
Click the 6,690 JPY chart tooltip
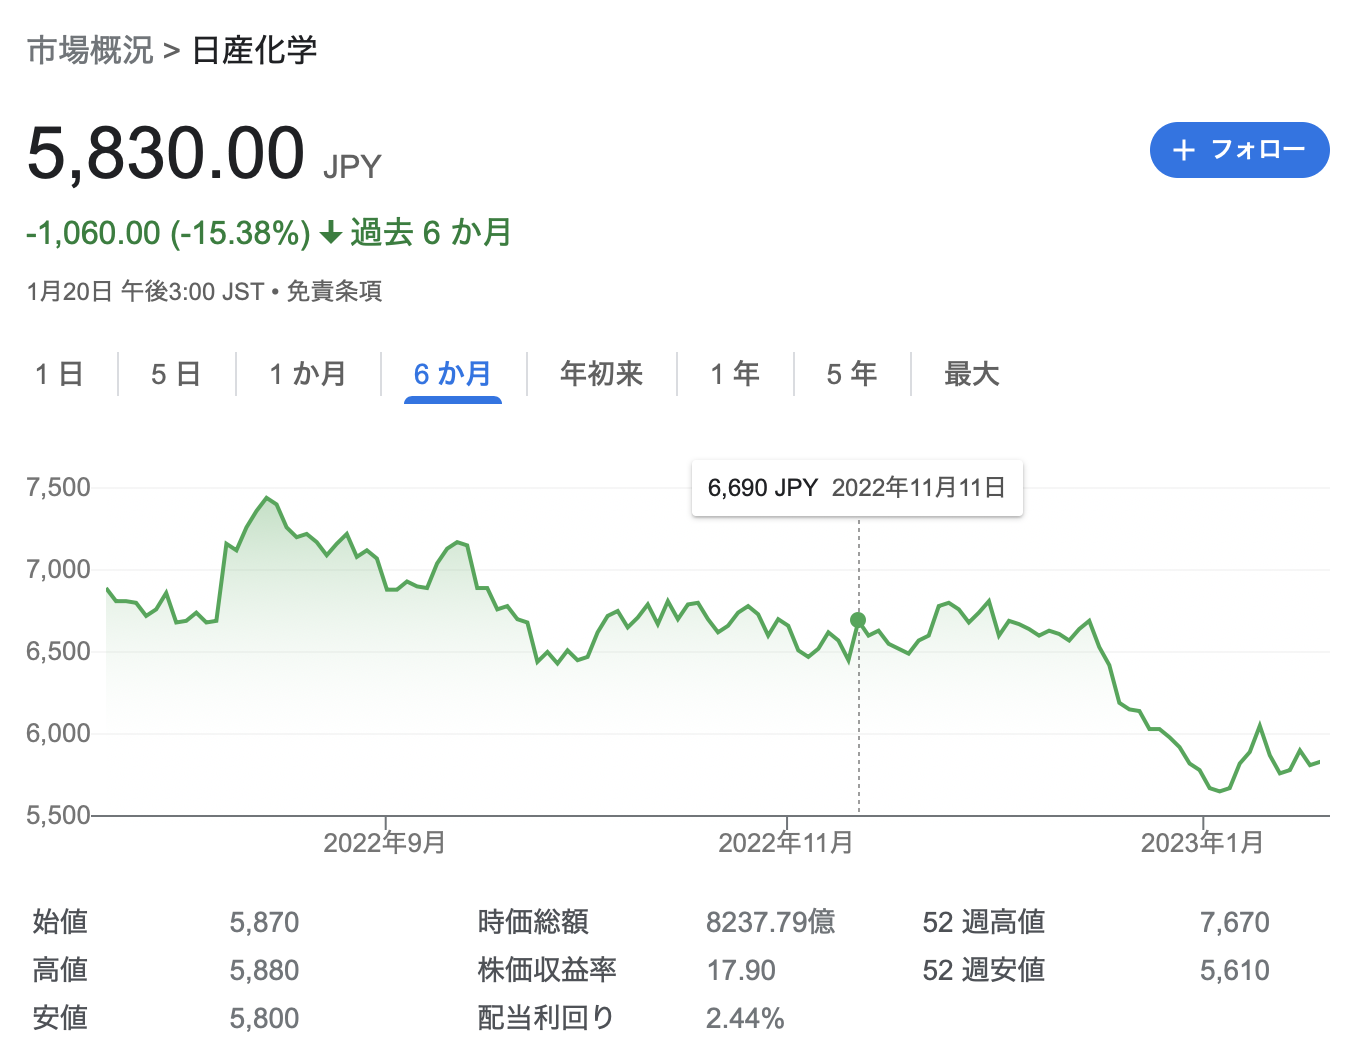[857, 488]
